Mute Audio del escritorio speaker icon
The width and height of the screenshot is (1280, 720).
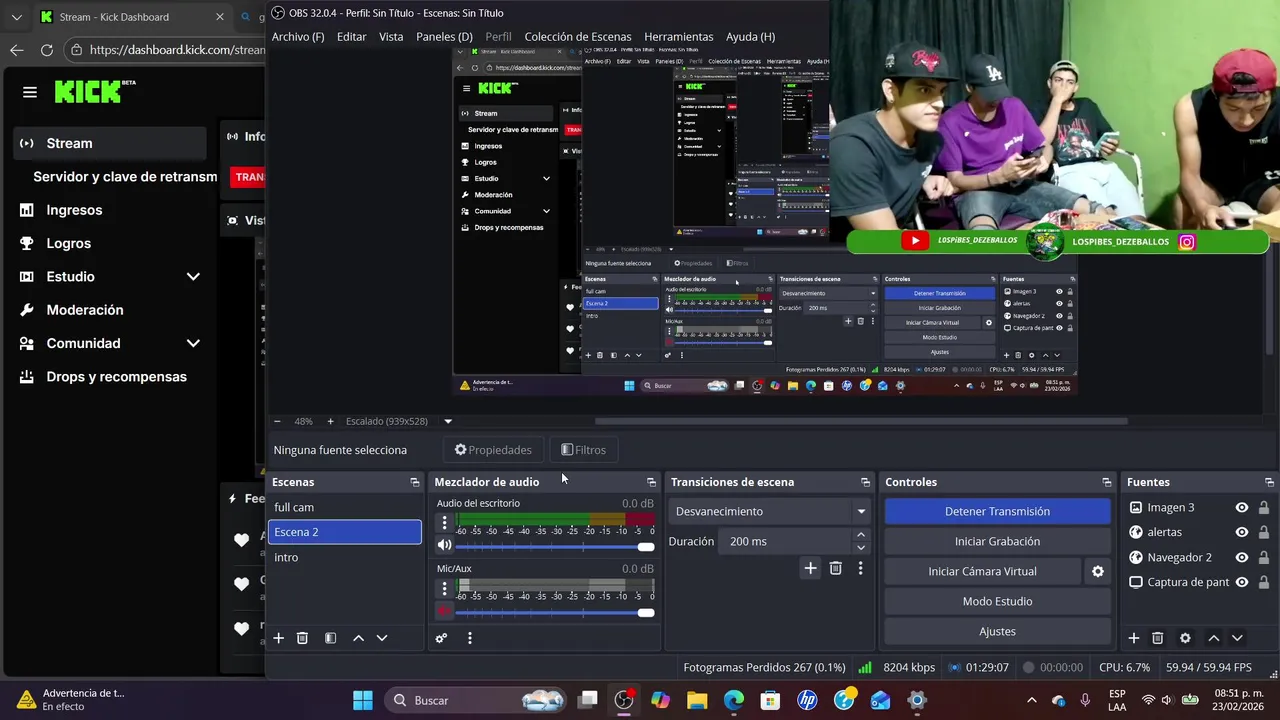pyautogui.click(x=444, y=545)
